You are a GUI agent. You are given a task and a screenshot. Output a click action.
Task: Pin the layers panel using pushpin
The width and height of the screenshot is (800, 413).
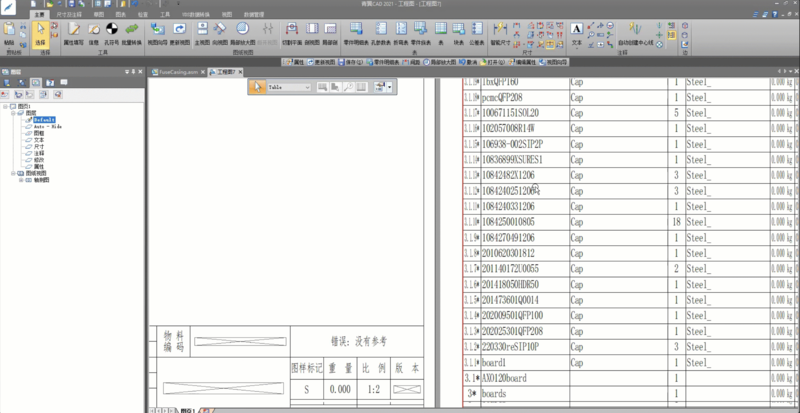(134, 72)
